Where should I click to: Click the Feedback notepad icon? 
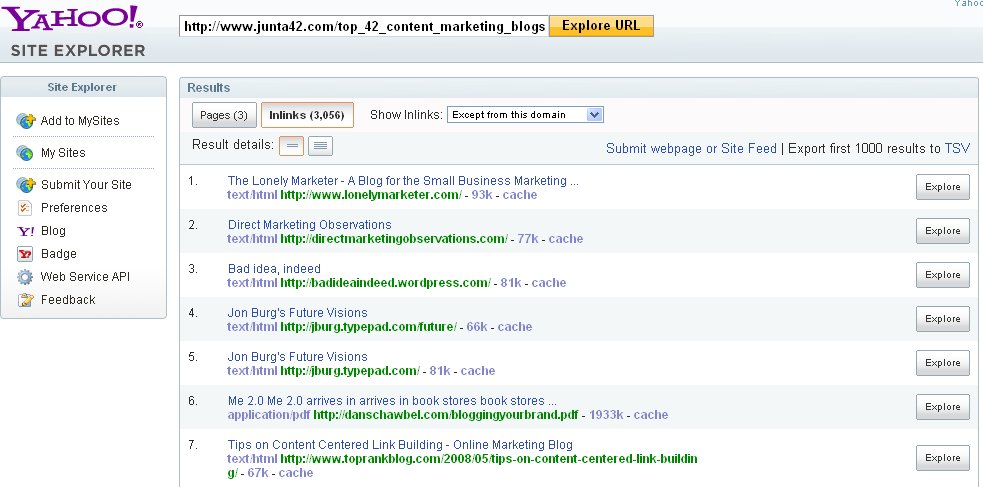(24, 300)
